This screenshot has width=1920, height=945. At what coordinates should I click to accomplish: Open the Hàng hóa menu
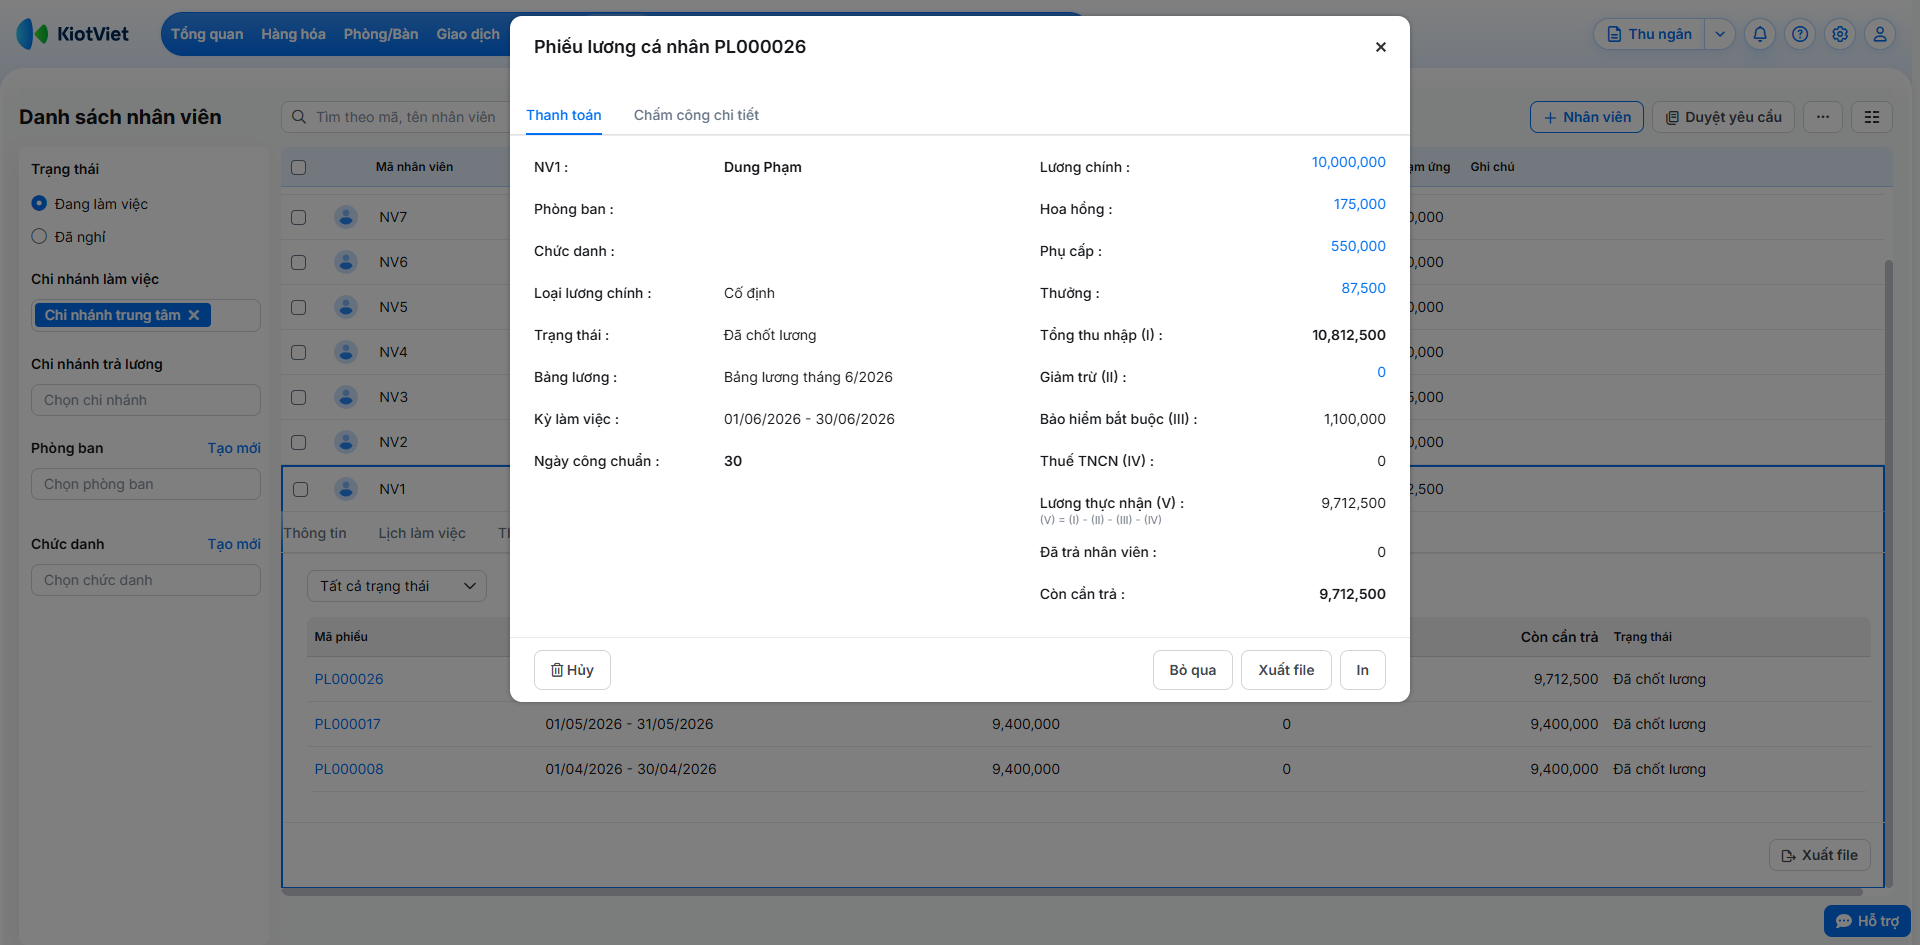[x=293, y=34]
